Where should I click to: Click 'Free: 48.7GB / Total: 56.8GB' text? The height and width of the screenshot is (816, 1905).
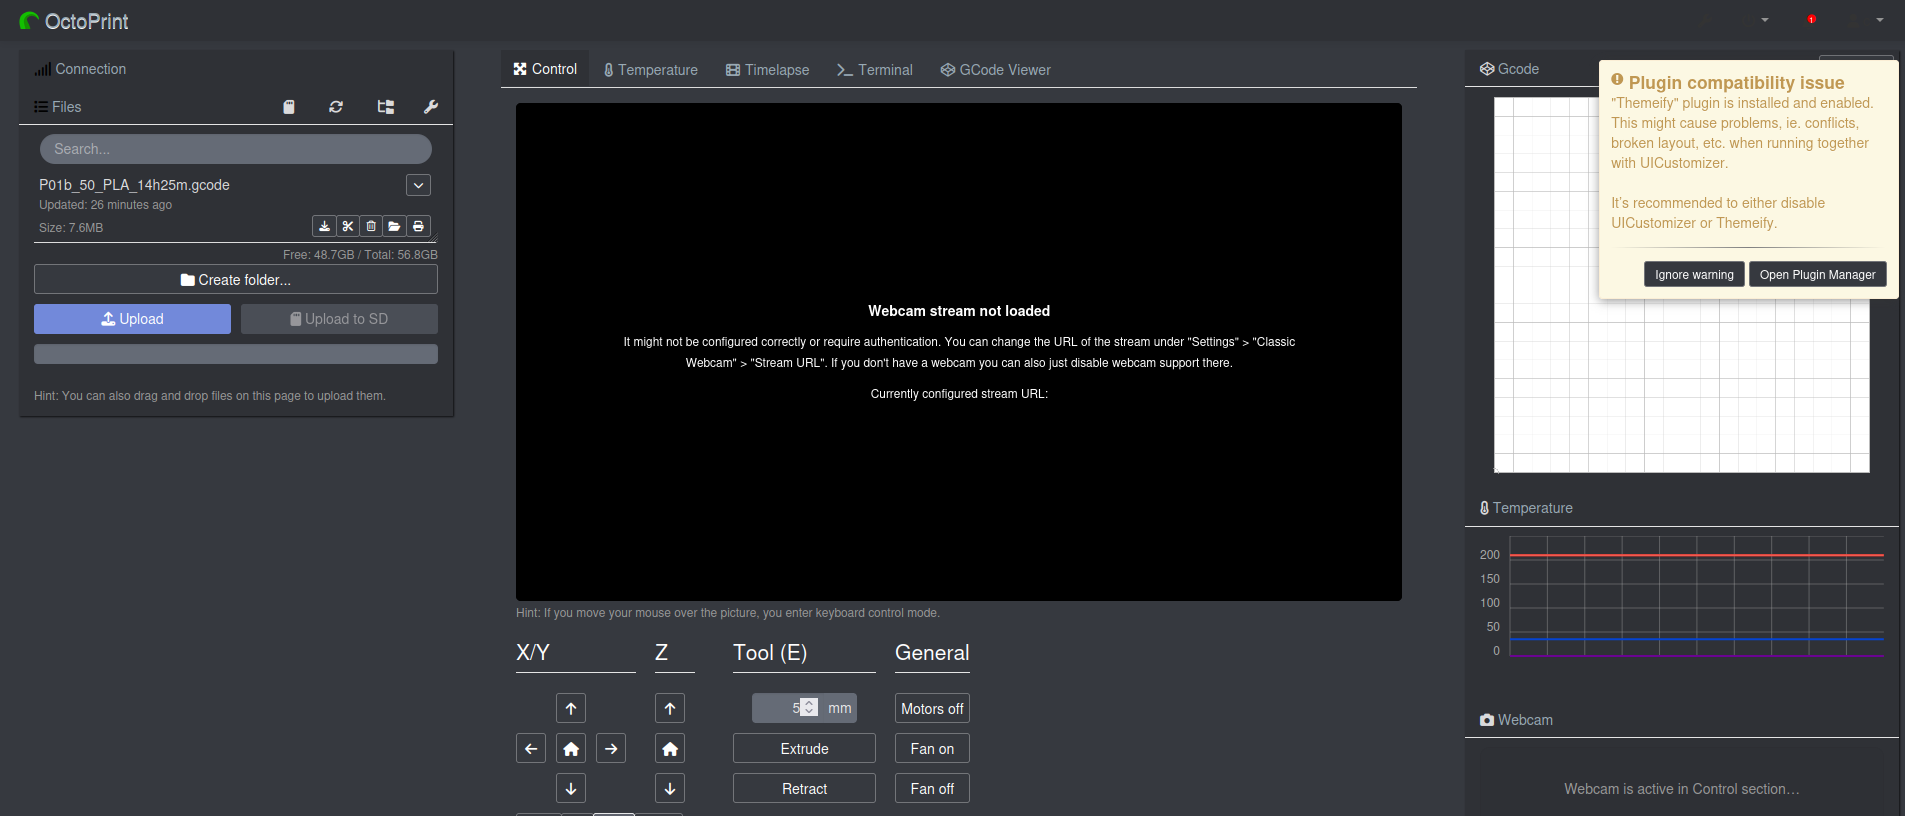pos(360,255)
